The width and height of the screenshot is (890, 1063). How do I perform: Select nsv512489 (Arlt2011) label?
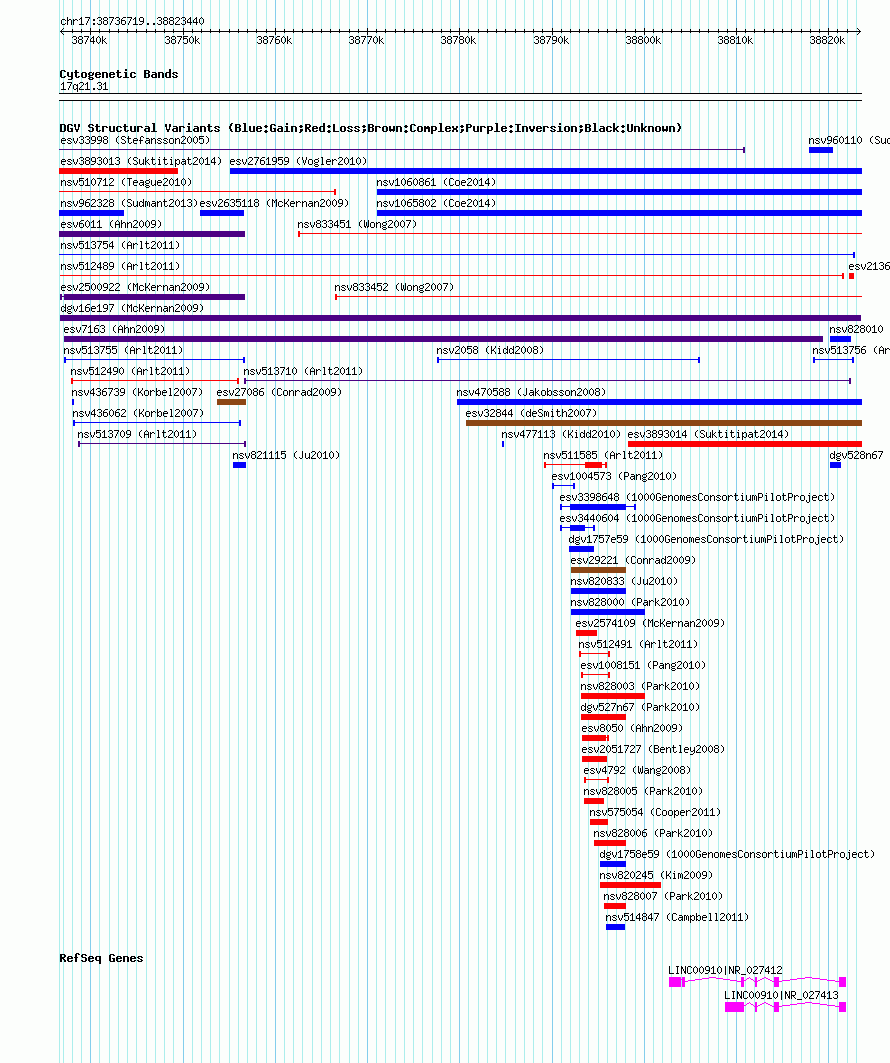point(120,266)
